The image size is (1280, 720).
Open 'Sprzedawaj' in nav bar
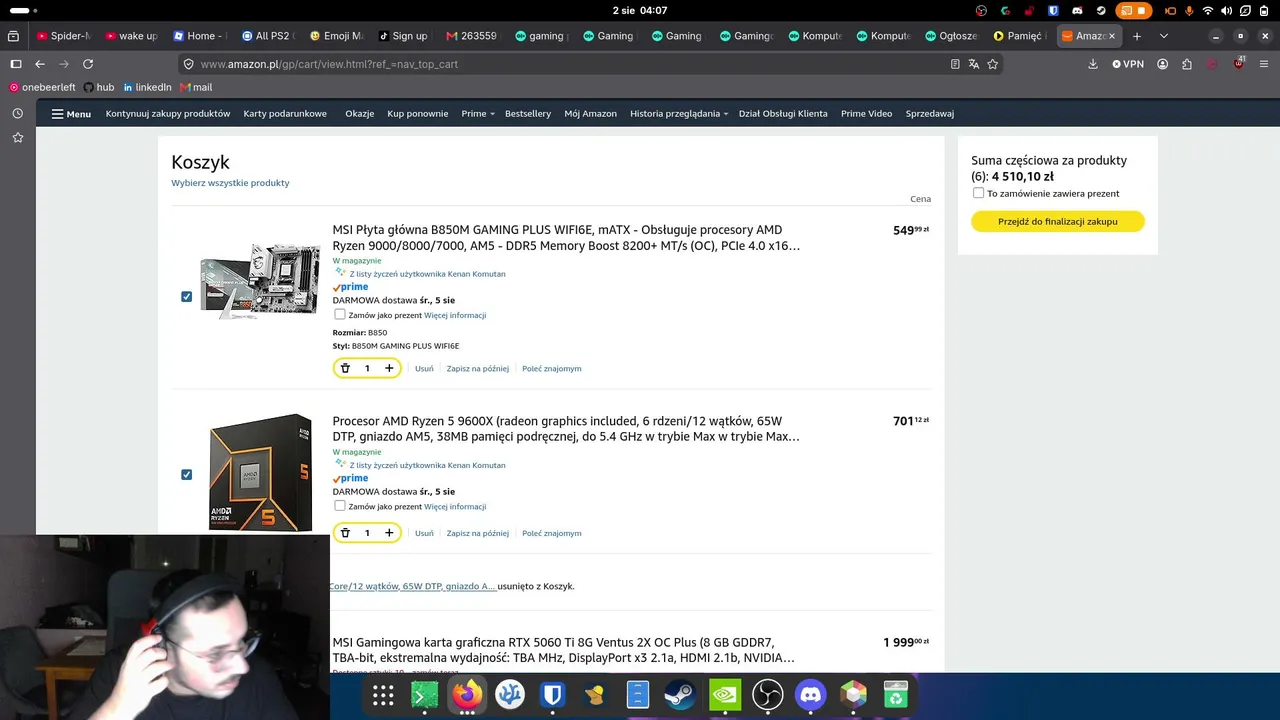click(930, 114)
